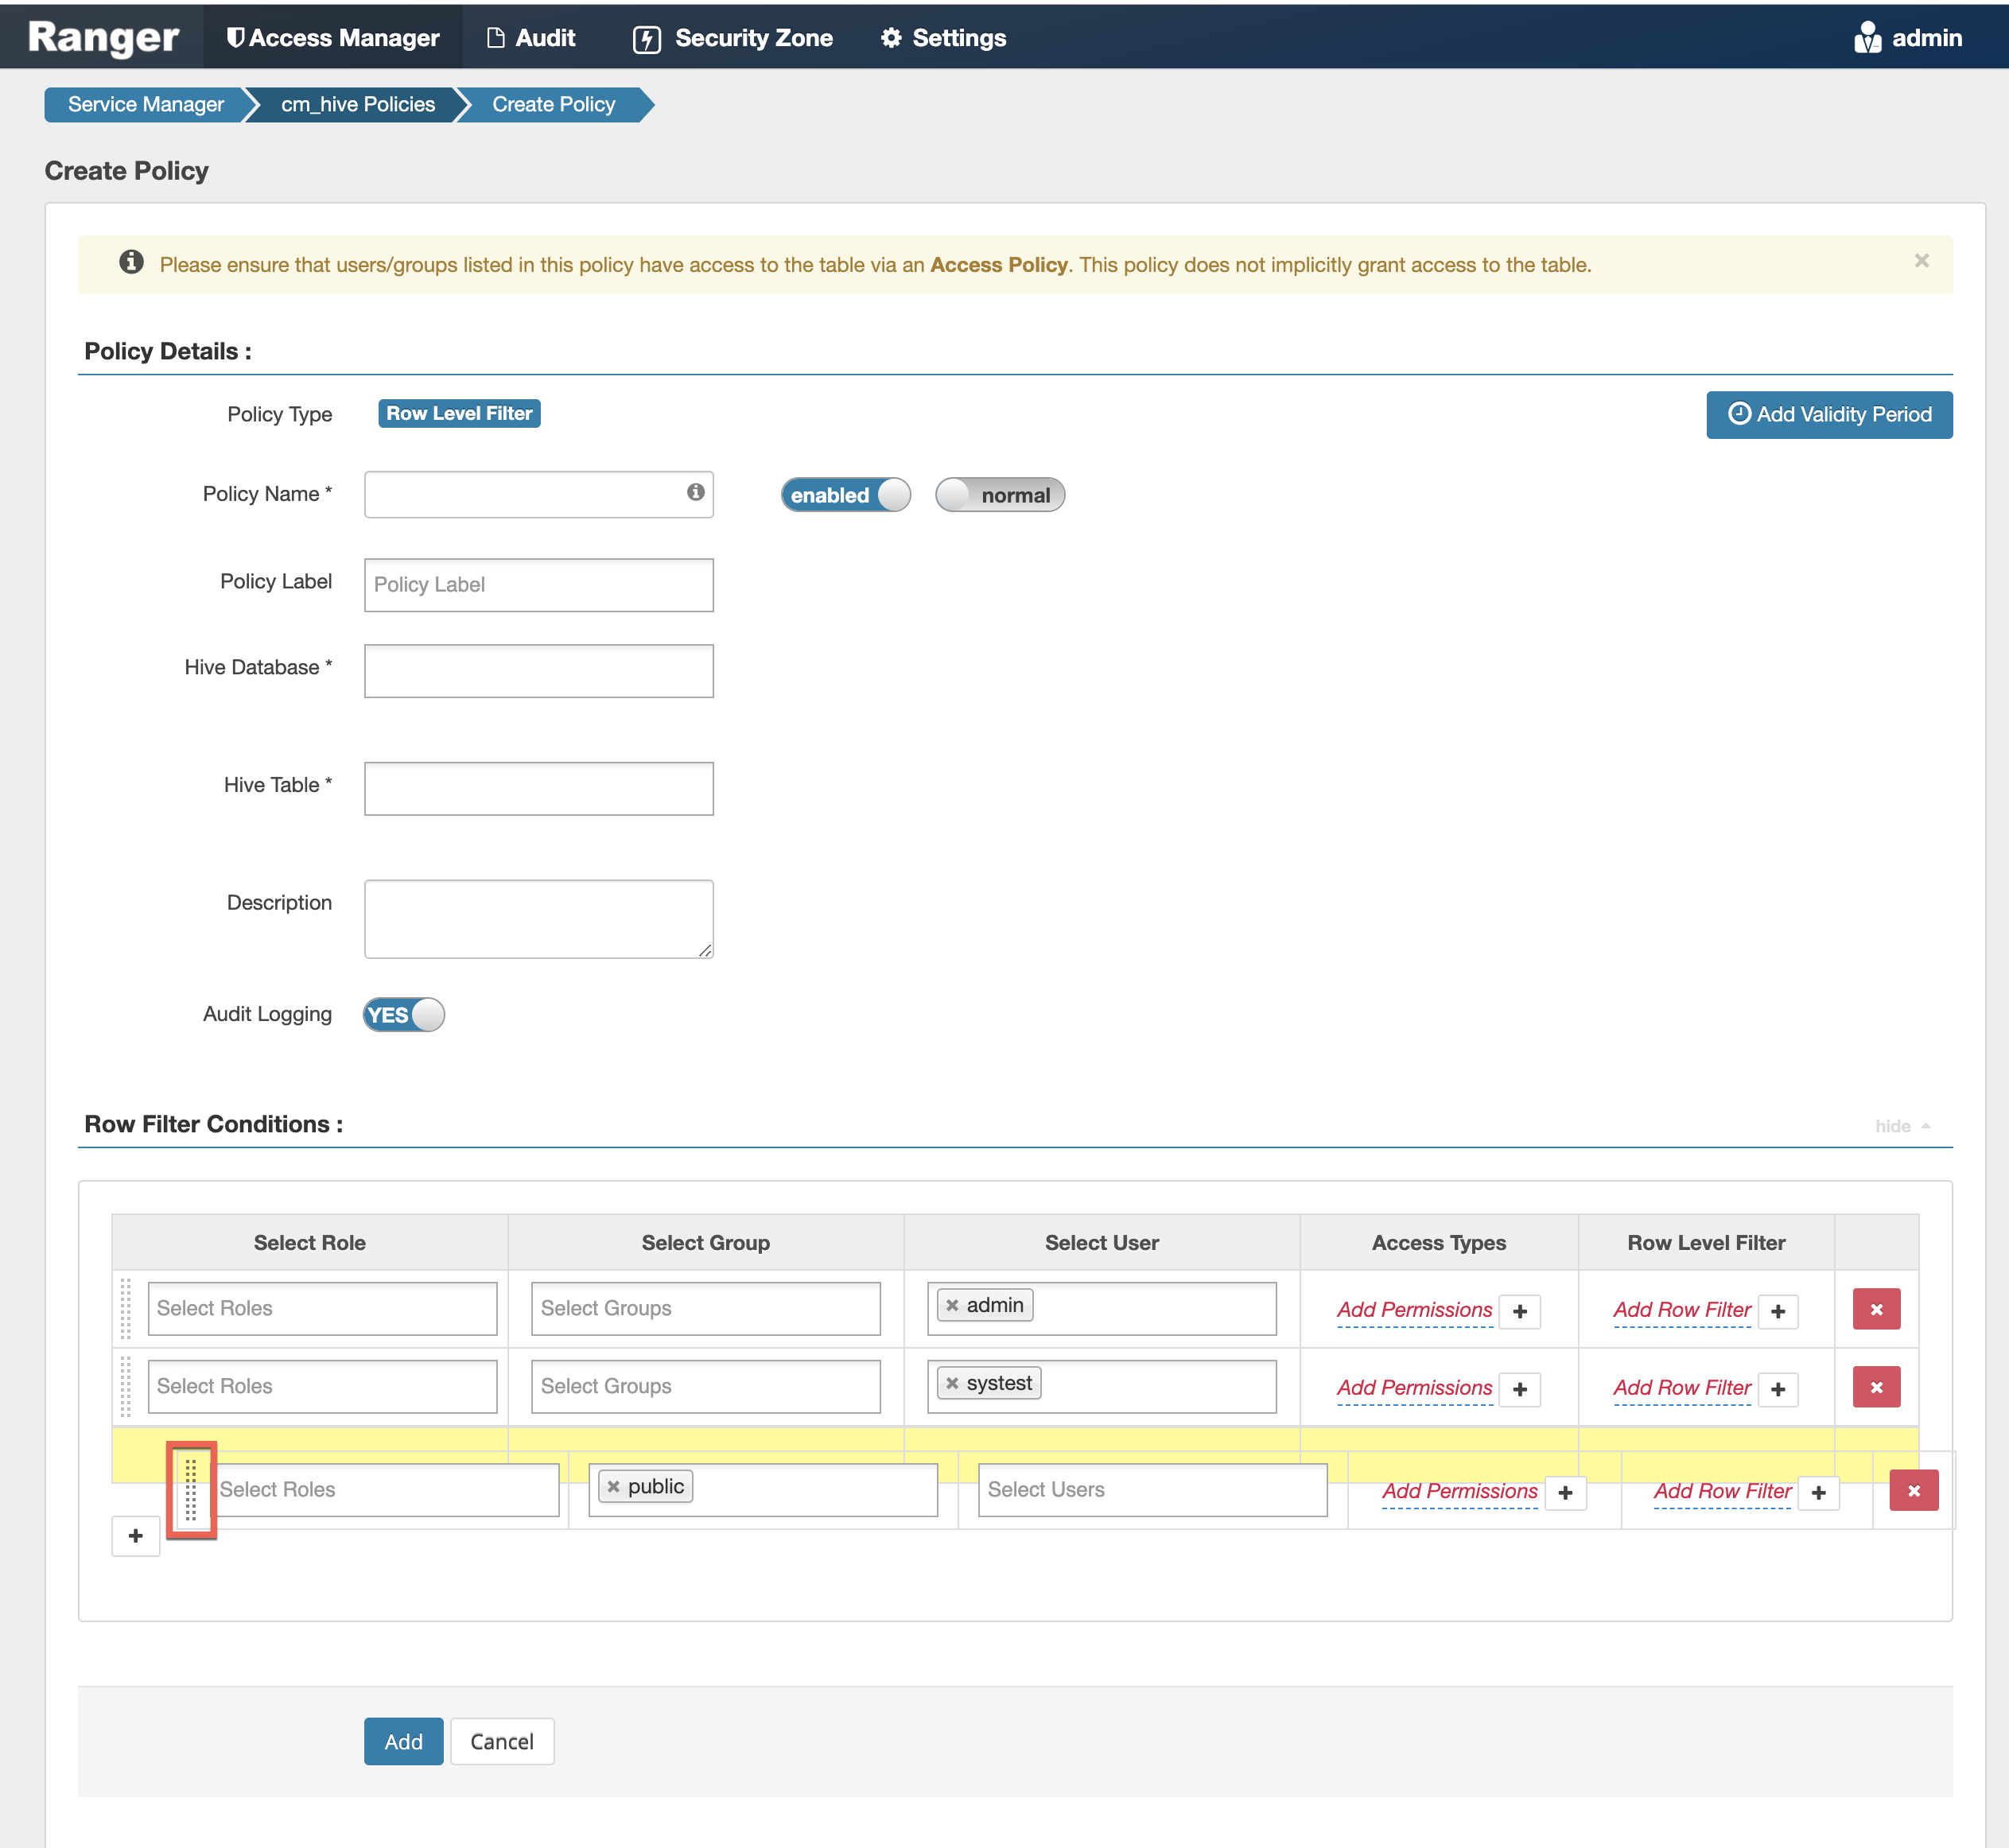The image size is (2009, 1848).
Task: Dismiss the Access Policy warning banner
Action: 1921,261
